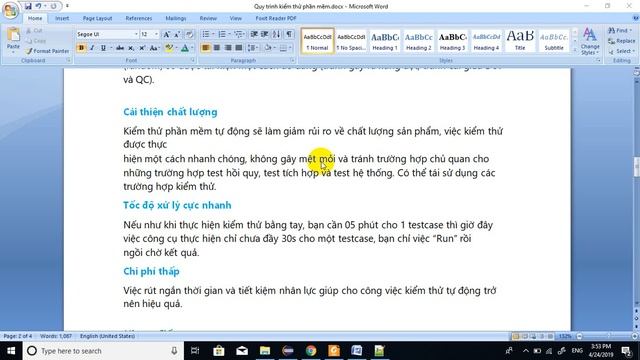Open the font size 12 dropdown
Viewport: 640px width, 360px height.
[x=156, y=35]
